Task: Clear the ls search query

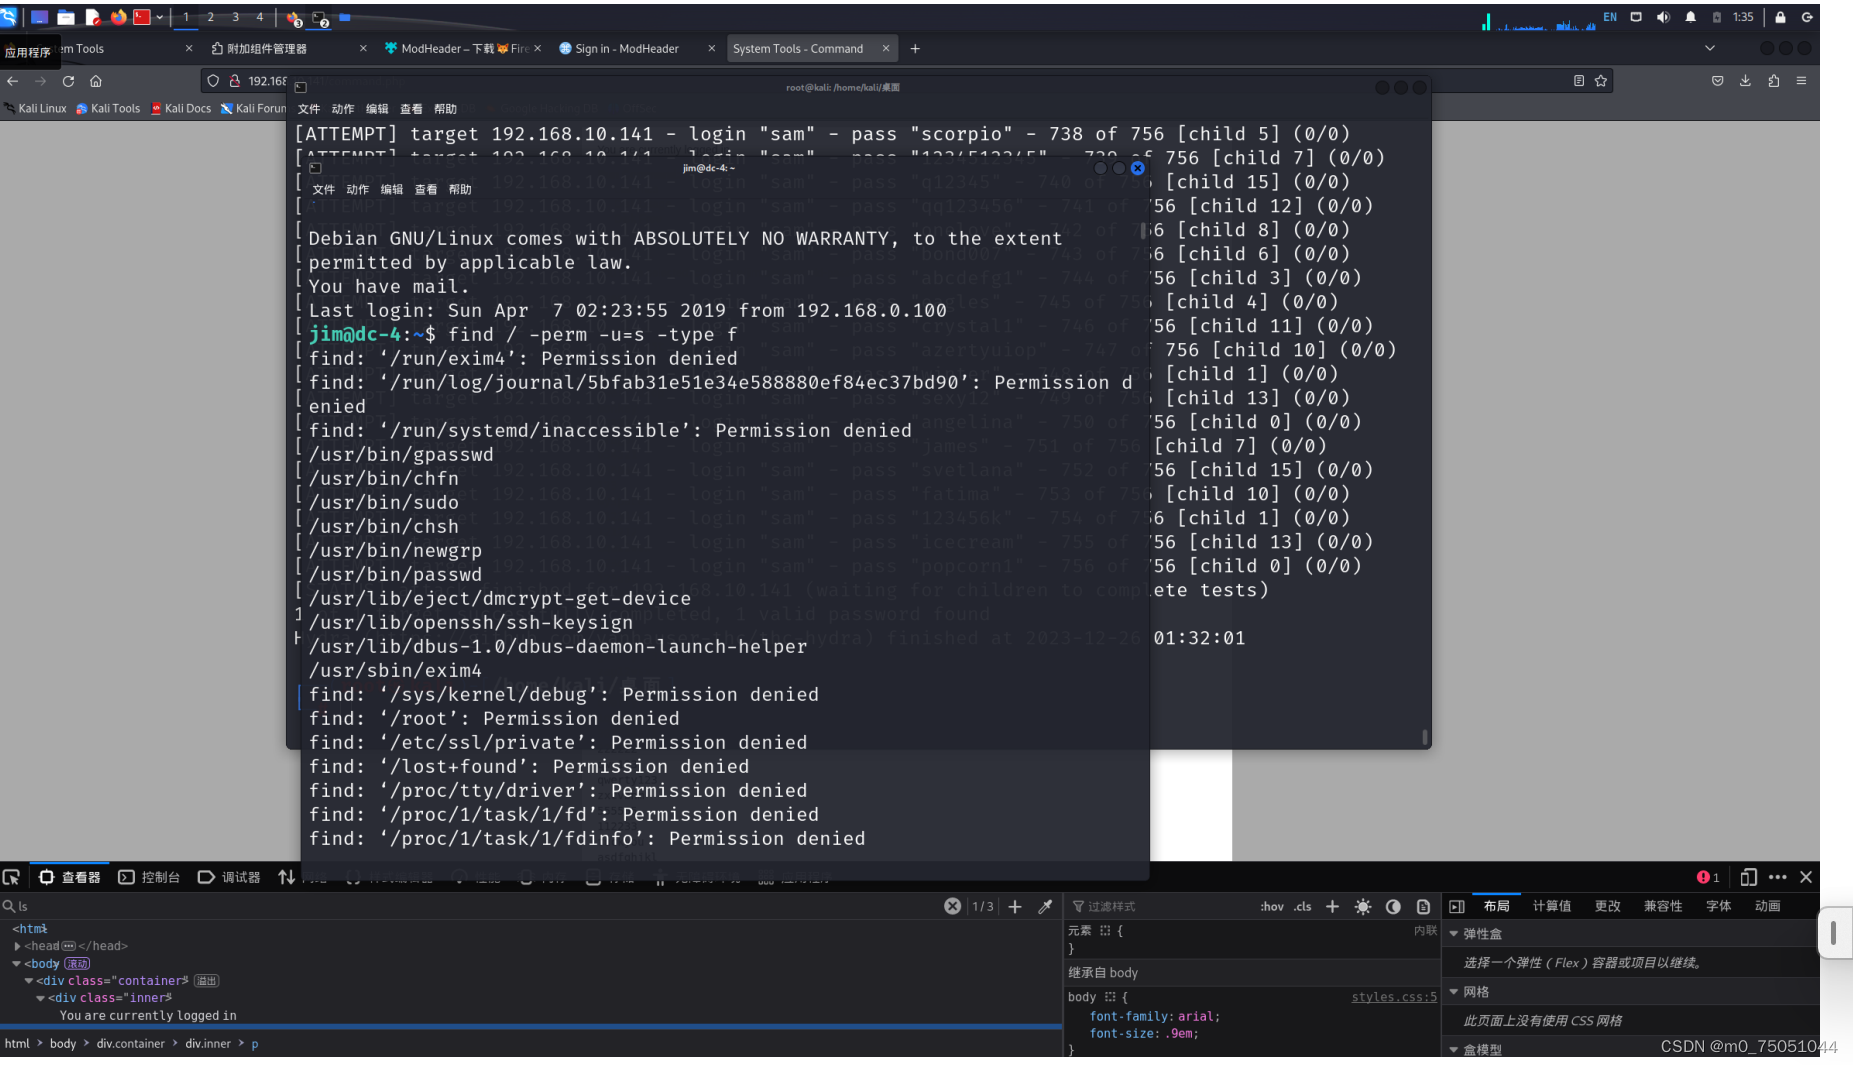Action: click(x=952, y=905)
